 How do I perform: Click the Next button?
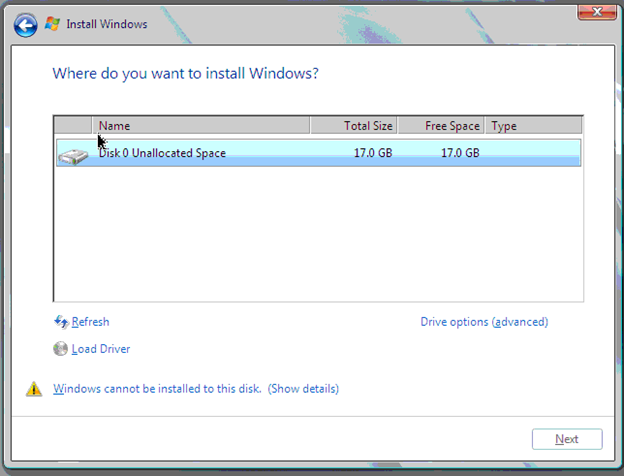pos(567,439)
